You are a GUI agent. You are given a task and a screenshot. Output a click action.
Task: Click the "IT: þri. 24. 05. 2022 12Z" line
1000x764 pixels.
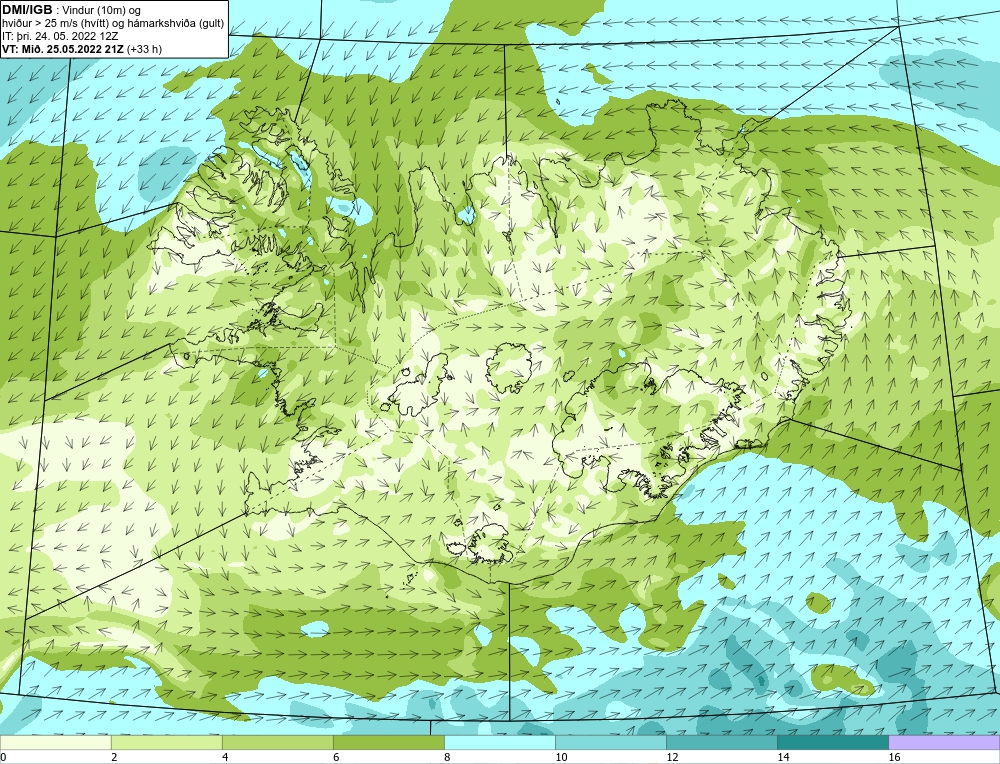(60, 36)
